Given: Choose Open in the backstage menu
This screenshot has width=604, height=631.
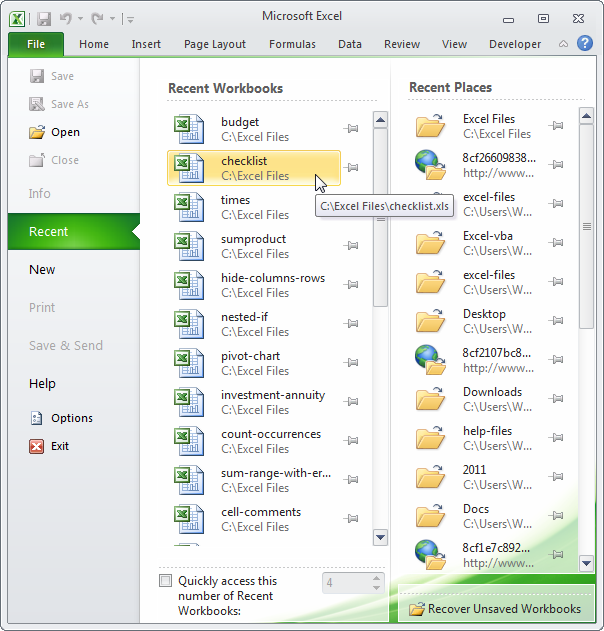Looking at the screenshot, I should coord(54,132).
